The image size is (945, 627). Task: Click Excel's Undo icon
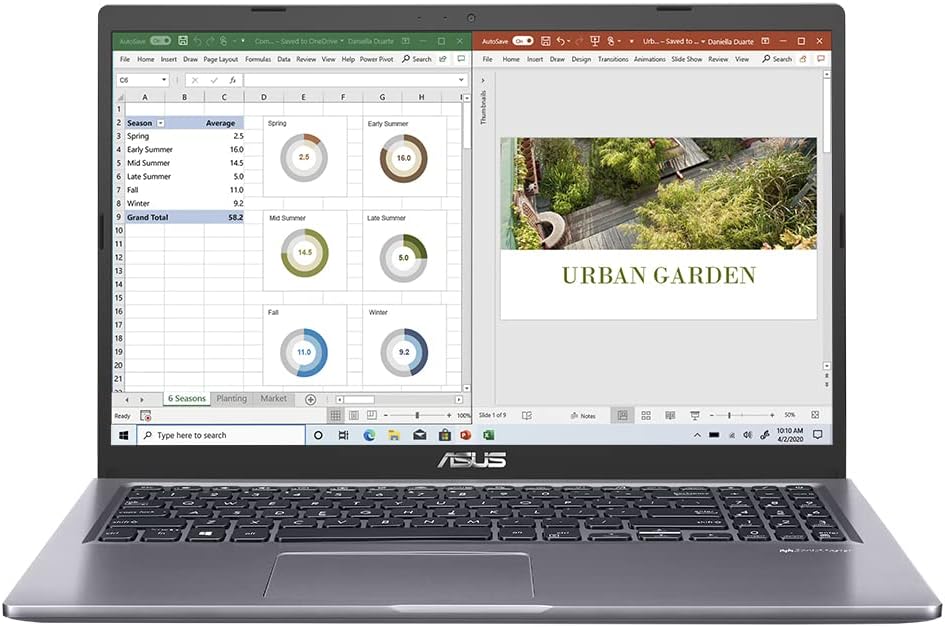pyautogui.click(x=198, y=41)
